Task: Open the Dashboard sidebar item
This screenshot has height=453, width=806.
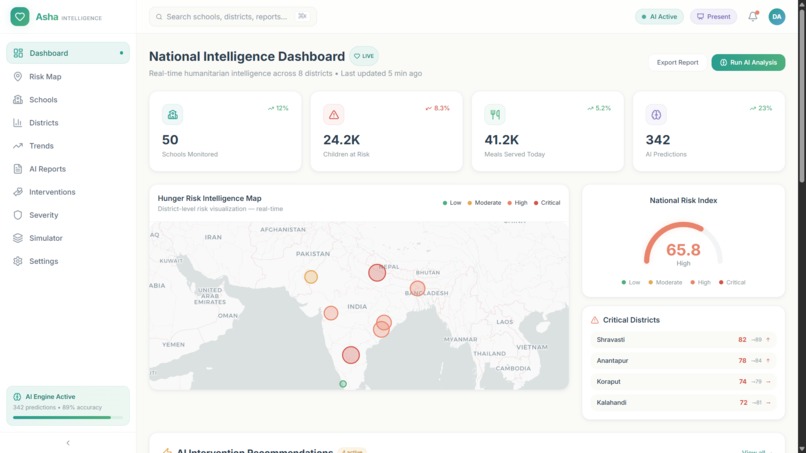Action: tap(68, 53)
